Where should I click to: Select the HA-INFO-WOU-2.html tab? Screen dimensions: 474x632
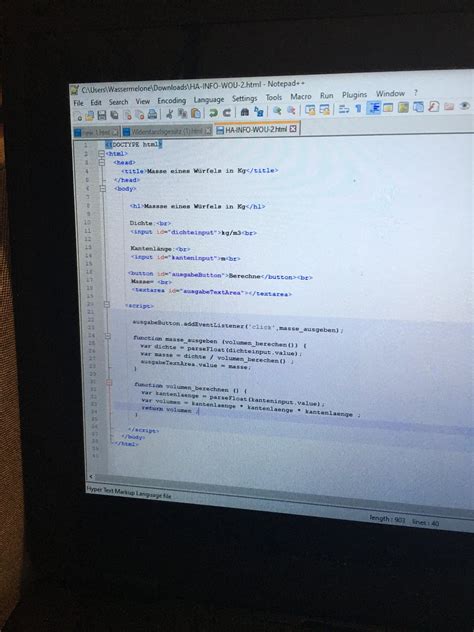(257, 129)
